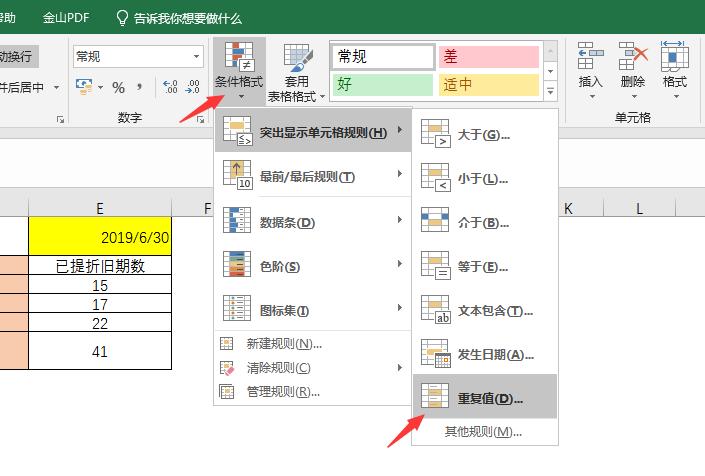Choose 等于(E) equal-to rule
Image resolution: width=705 pixels, height=476 pixels.
tap(485, 267)
